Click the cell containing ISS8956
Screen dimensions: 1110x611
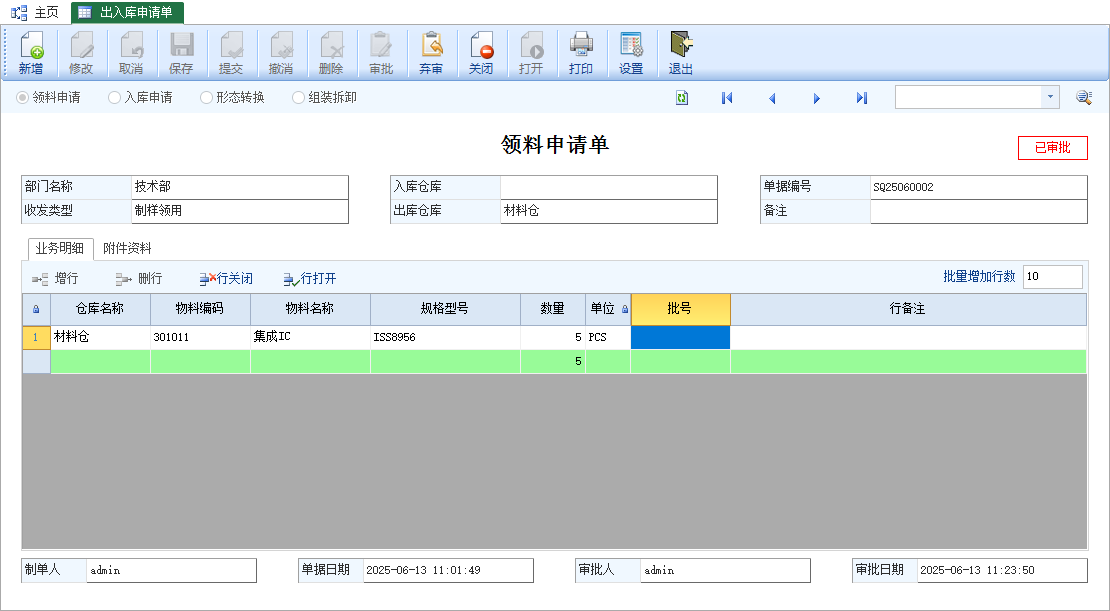pos(445,338)
